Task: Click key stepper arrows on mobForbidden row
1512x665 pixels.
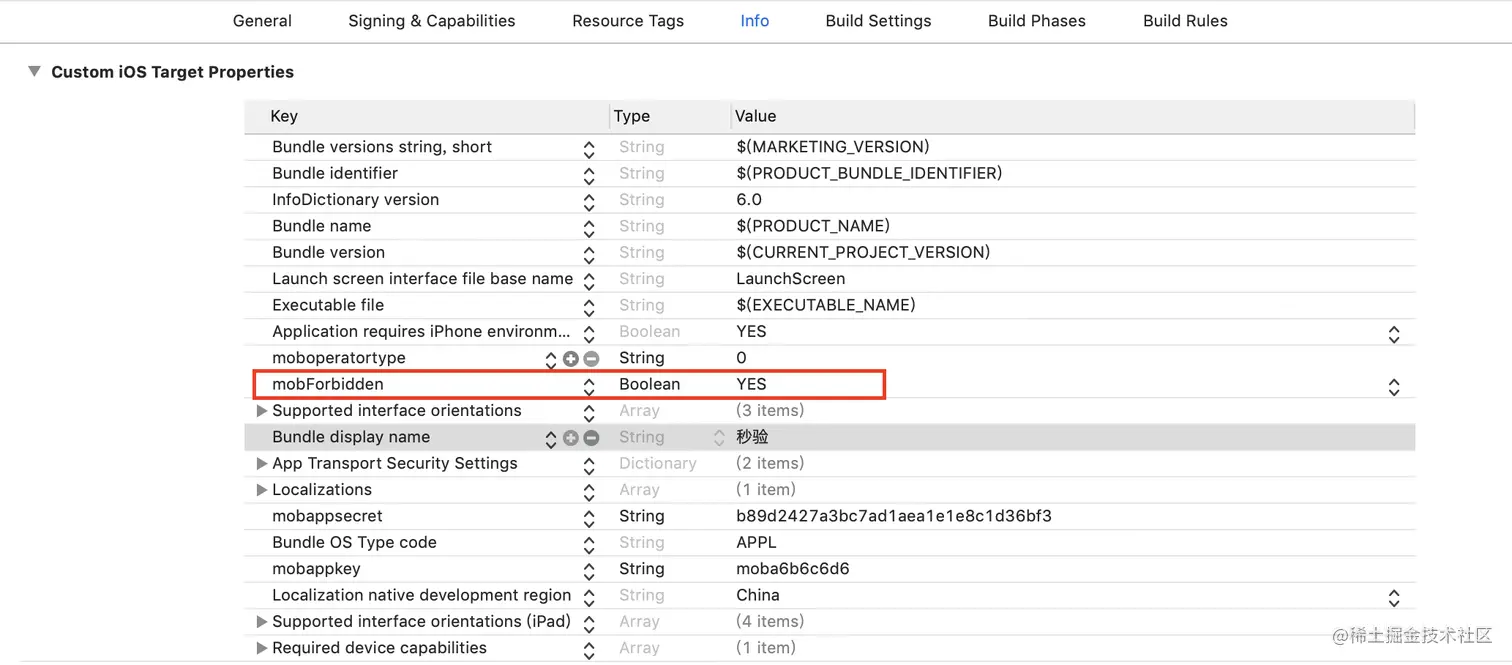Action: pyautogui.click(x=589, y=385)
